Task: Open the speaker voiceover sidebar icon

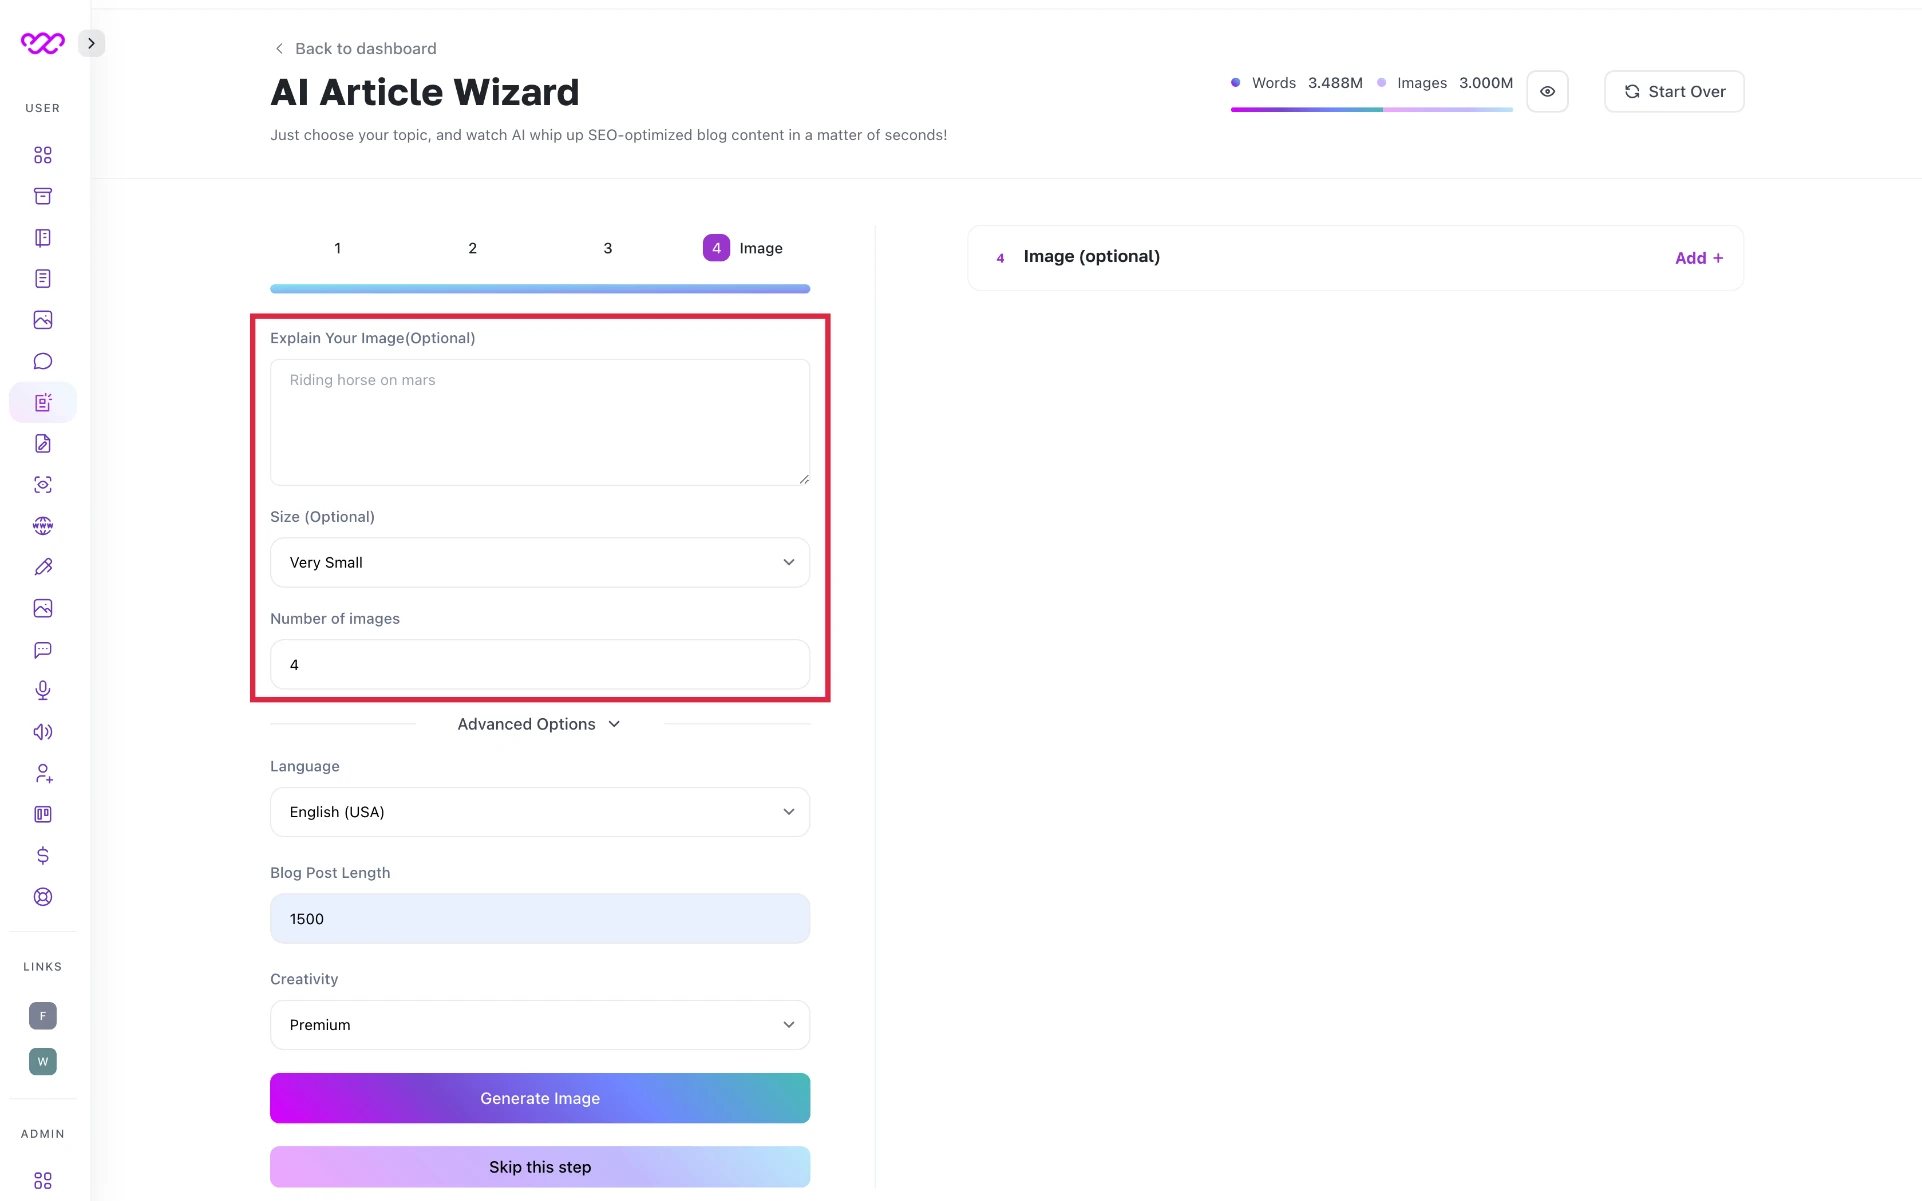Action: click(43, 732)
